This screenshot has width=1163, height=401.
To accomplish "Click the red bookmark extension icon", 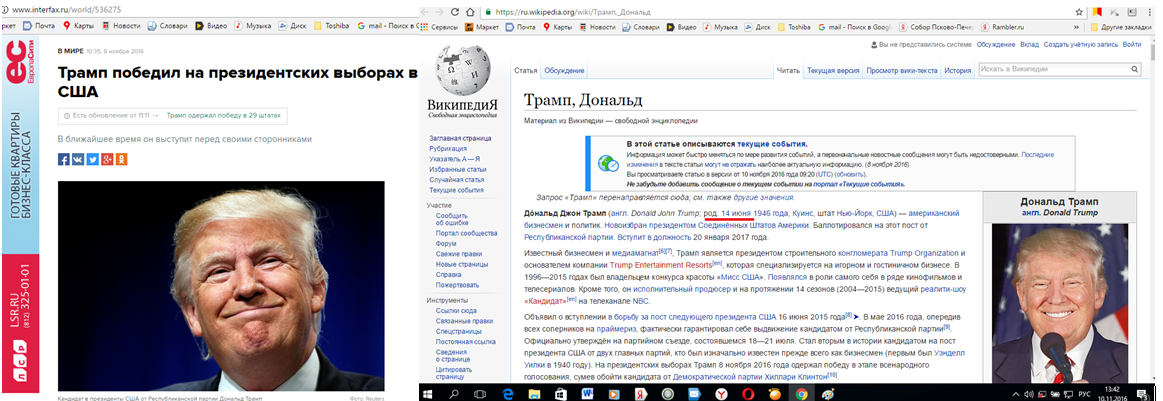I will pos(1096,12).
